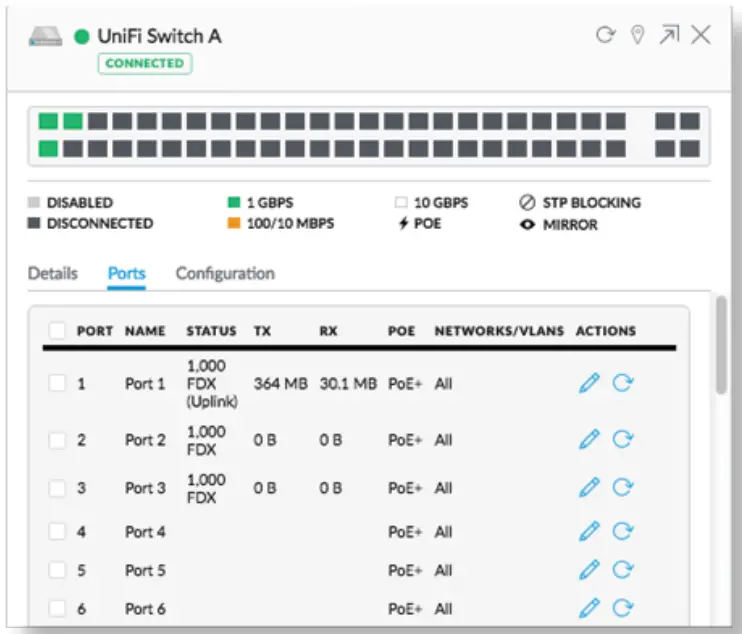Check the checkbox for Port 2

[57, 440]
